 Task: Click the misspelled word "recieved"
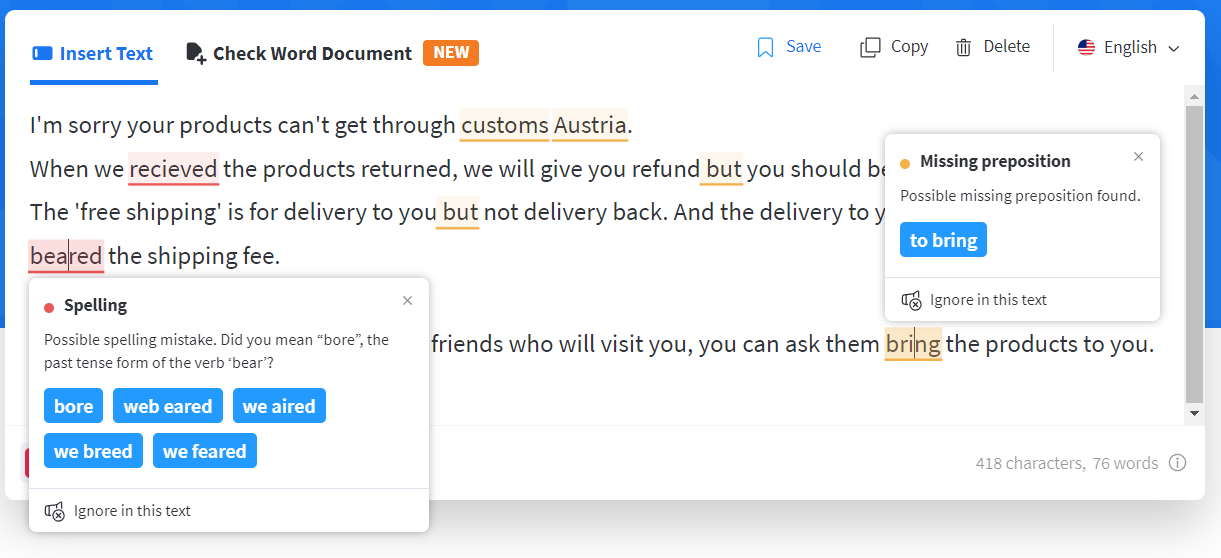(173, 169)
